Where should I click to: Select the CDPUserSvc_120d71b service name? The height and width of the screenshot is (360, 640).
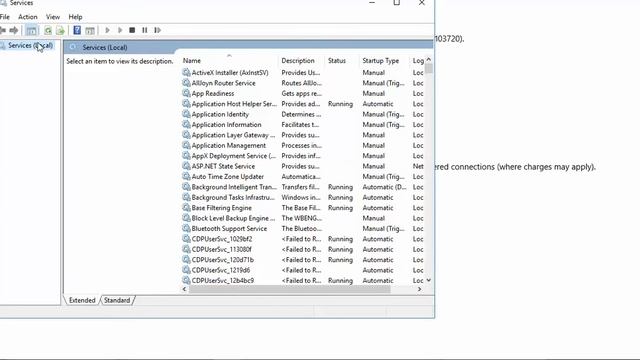(222, 260)
